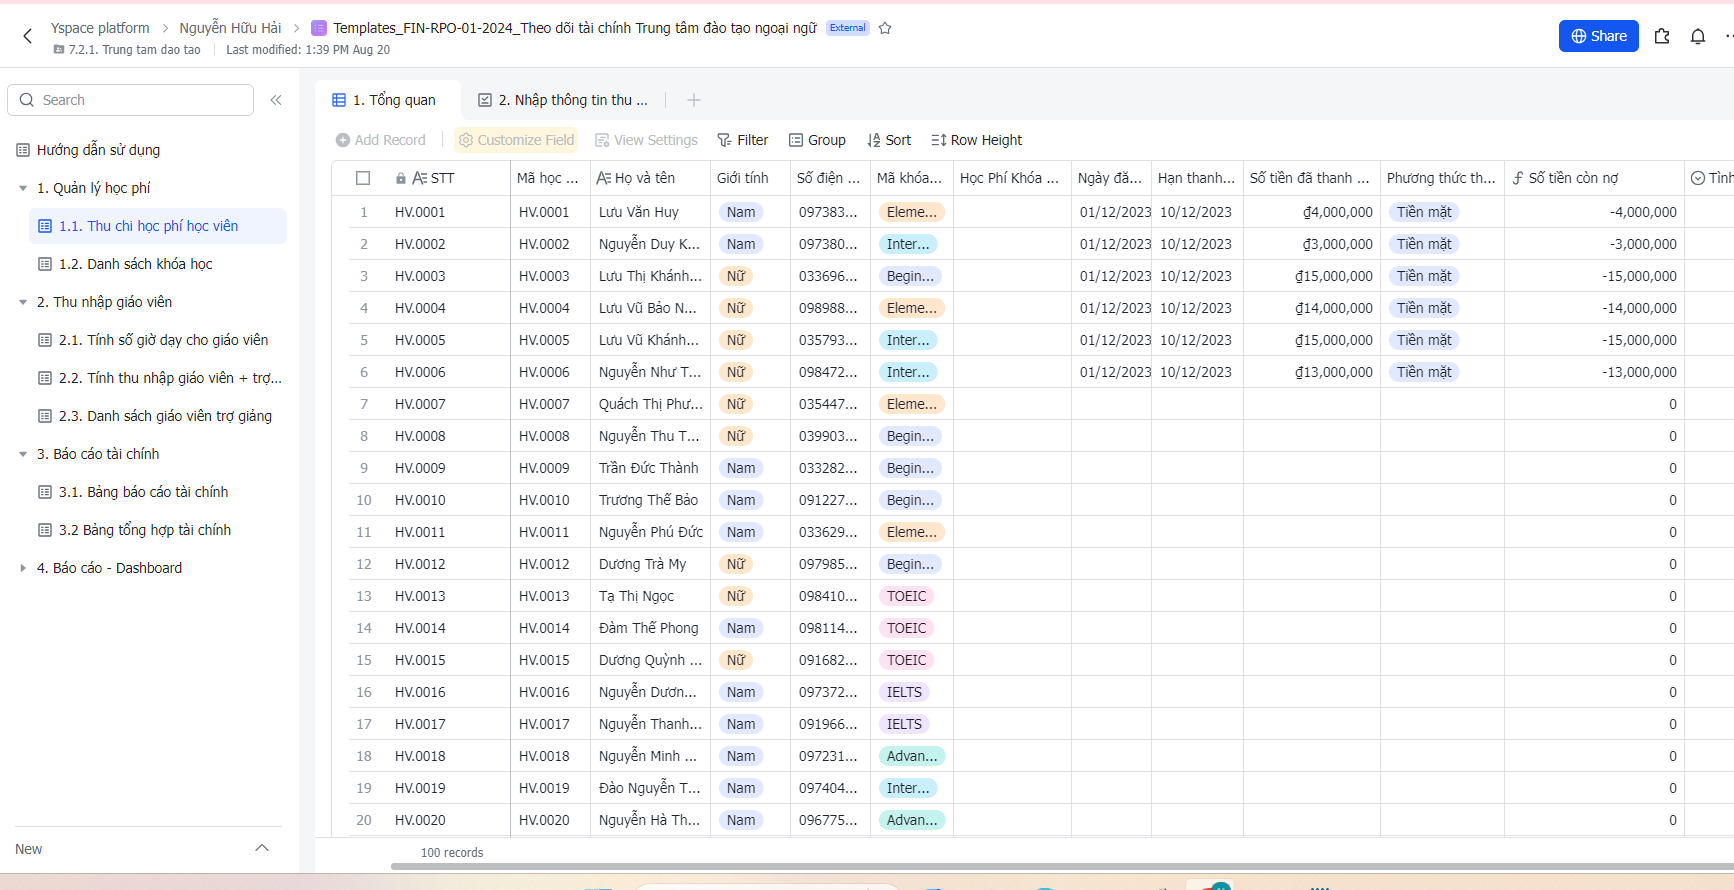The width and height of the screenshot is (1734, 890).
Task: Click 'Nữ' tag in row HV.0003
Action: [x=736, y=276]
